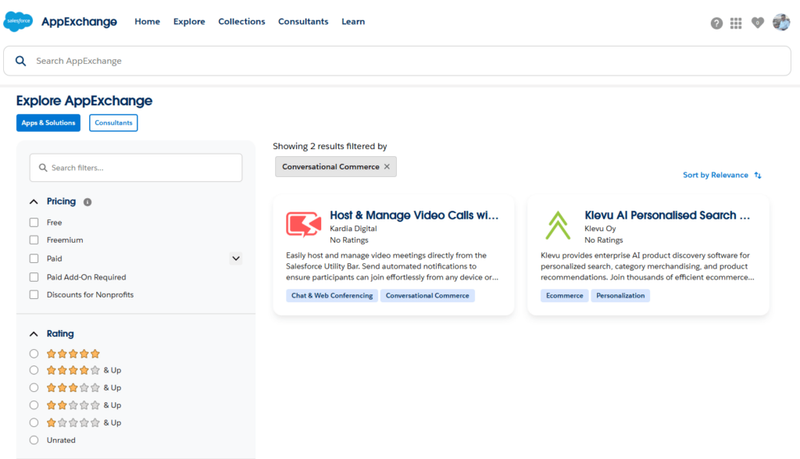Switch to the Consultants tab button

coord(113,123)
